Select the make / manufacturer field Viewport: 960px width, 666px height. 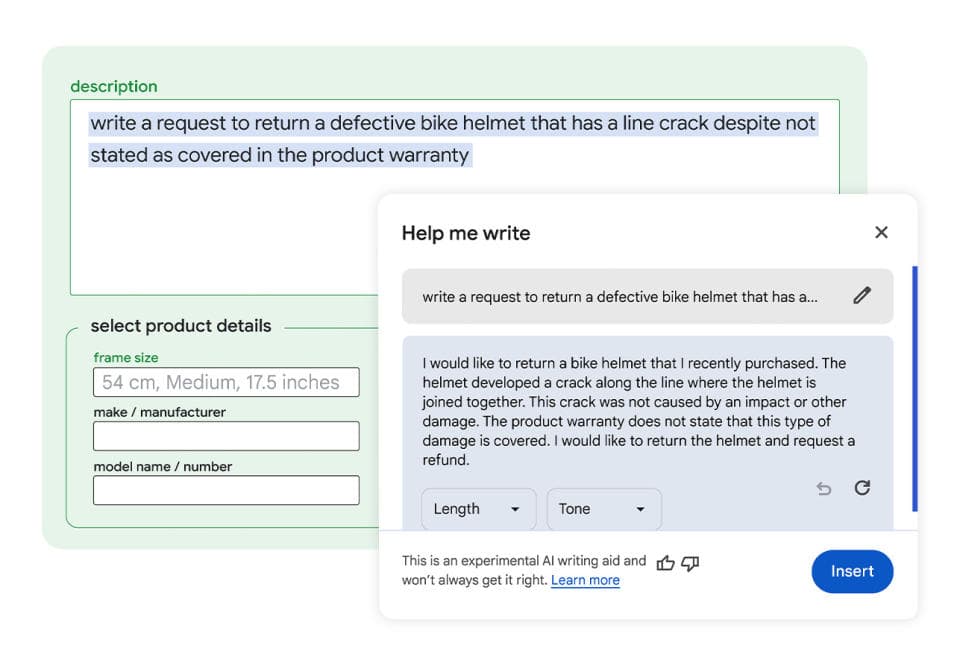point(226,436)
